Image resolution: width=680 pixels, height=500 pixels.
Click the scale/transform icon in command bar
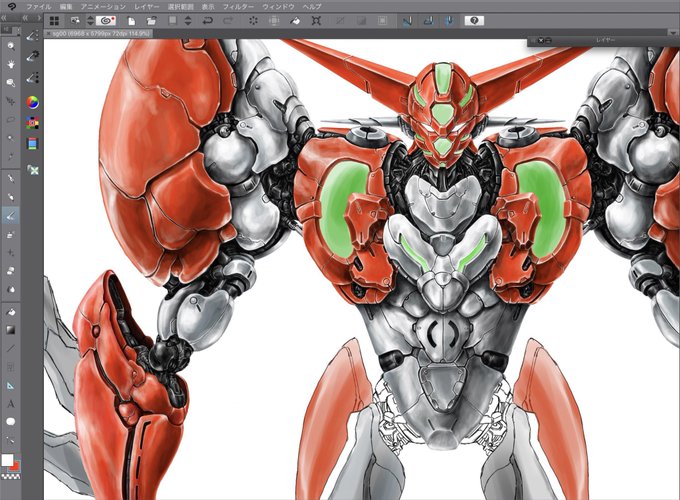click(316, 20)
